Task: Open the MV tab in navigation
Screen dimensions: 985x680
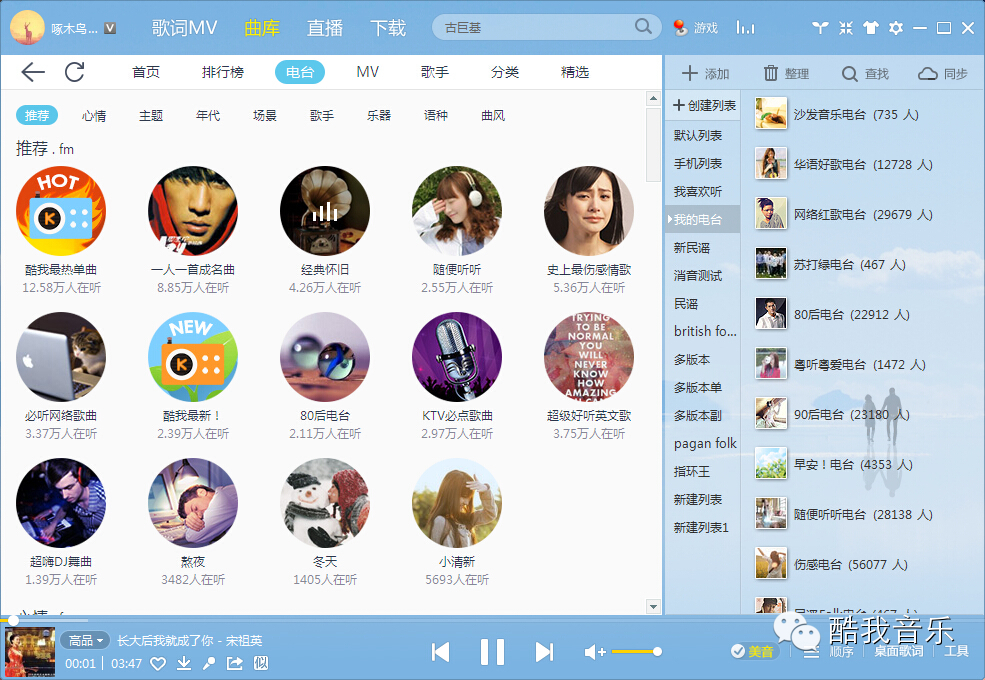Action: 367,72
